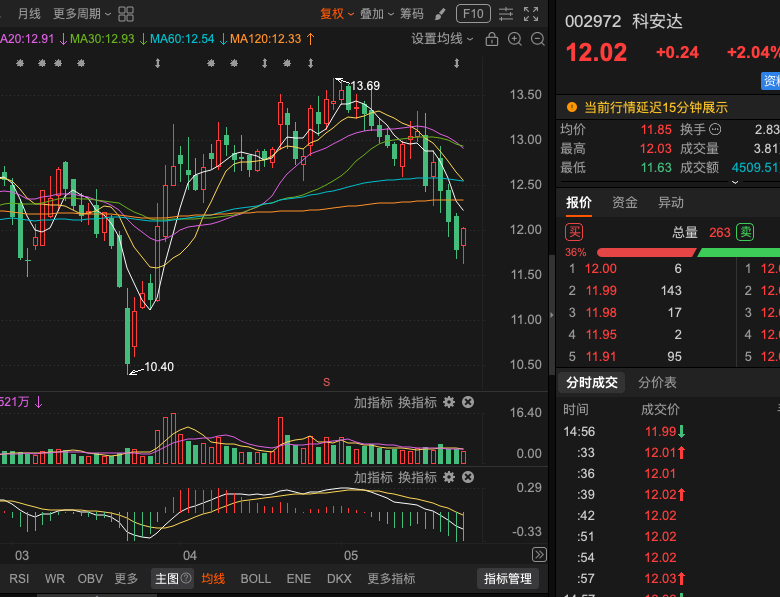
Task: Click the MA120:12.33 legend label
Action: [266, 39]
